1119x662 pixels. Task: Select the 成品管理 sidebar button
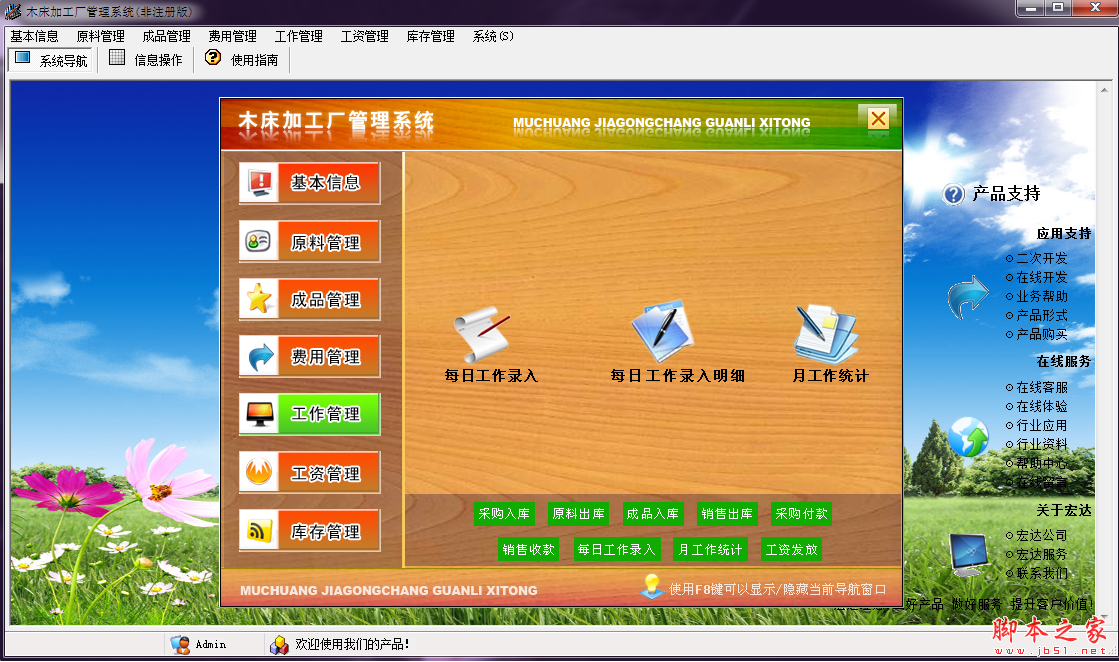point(310,299)
